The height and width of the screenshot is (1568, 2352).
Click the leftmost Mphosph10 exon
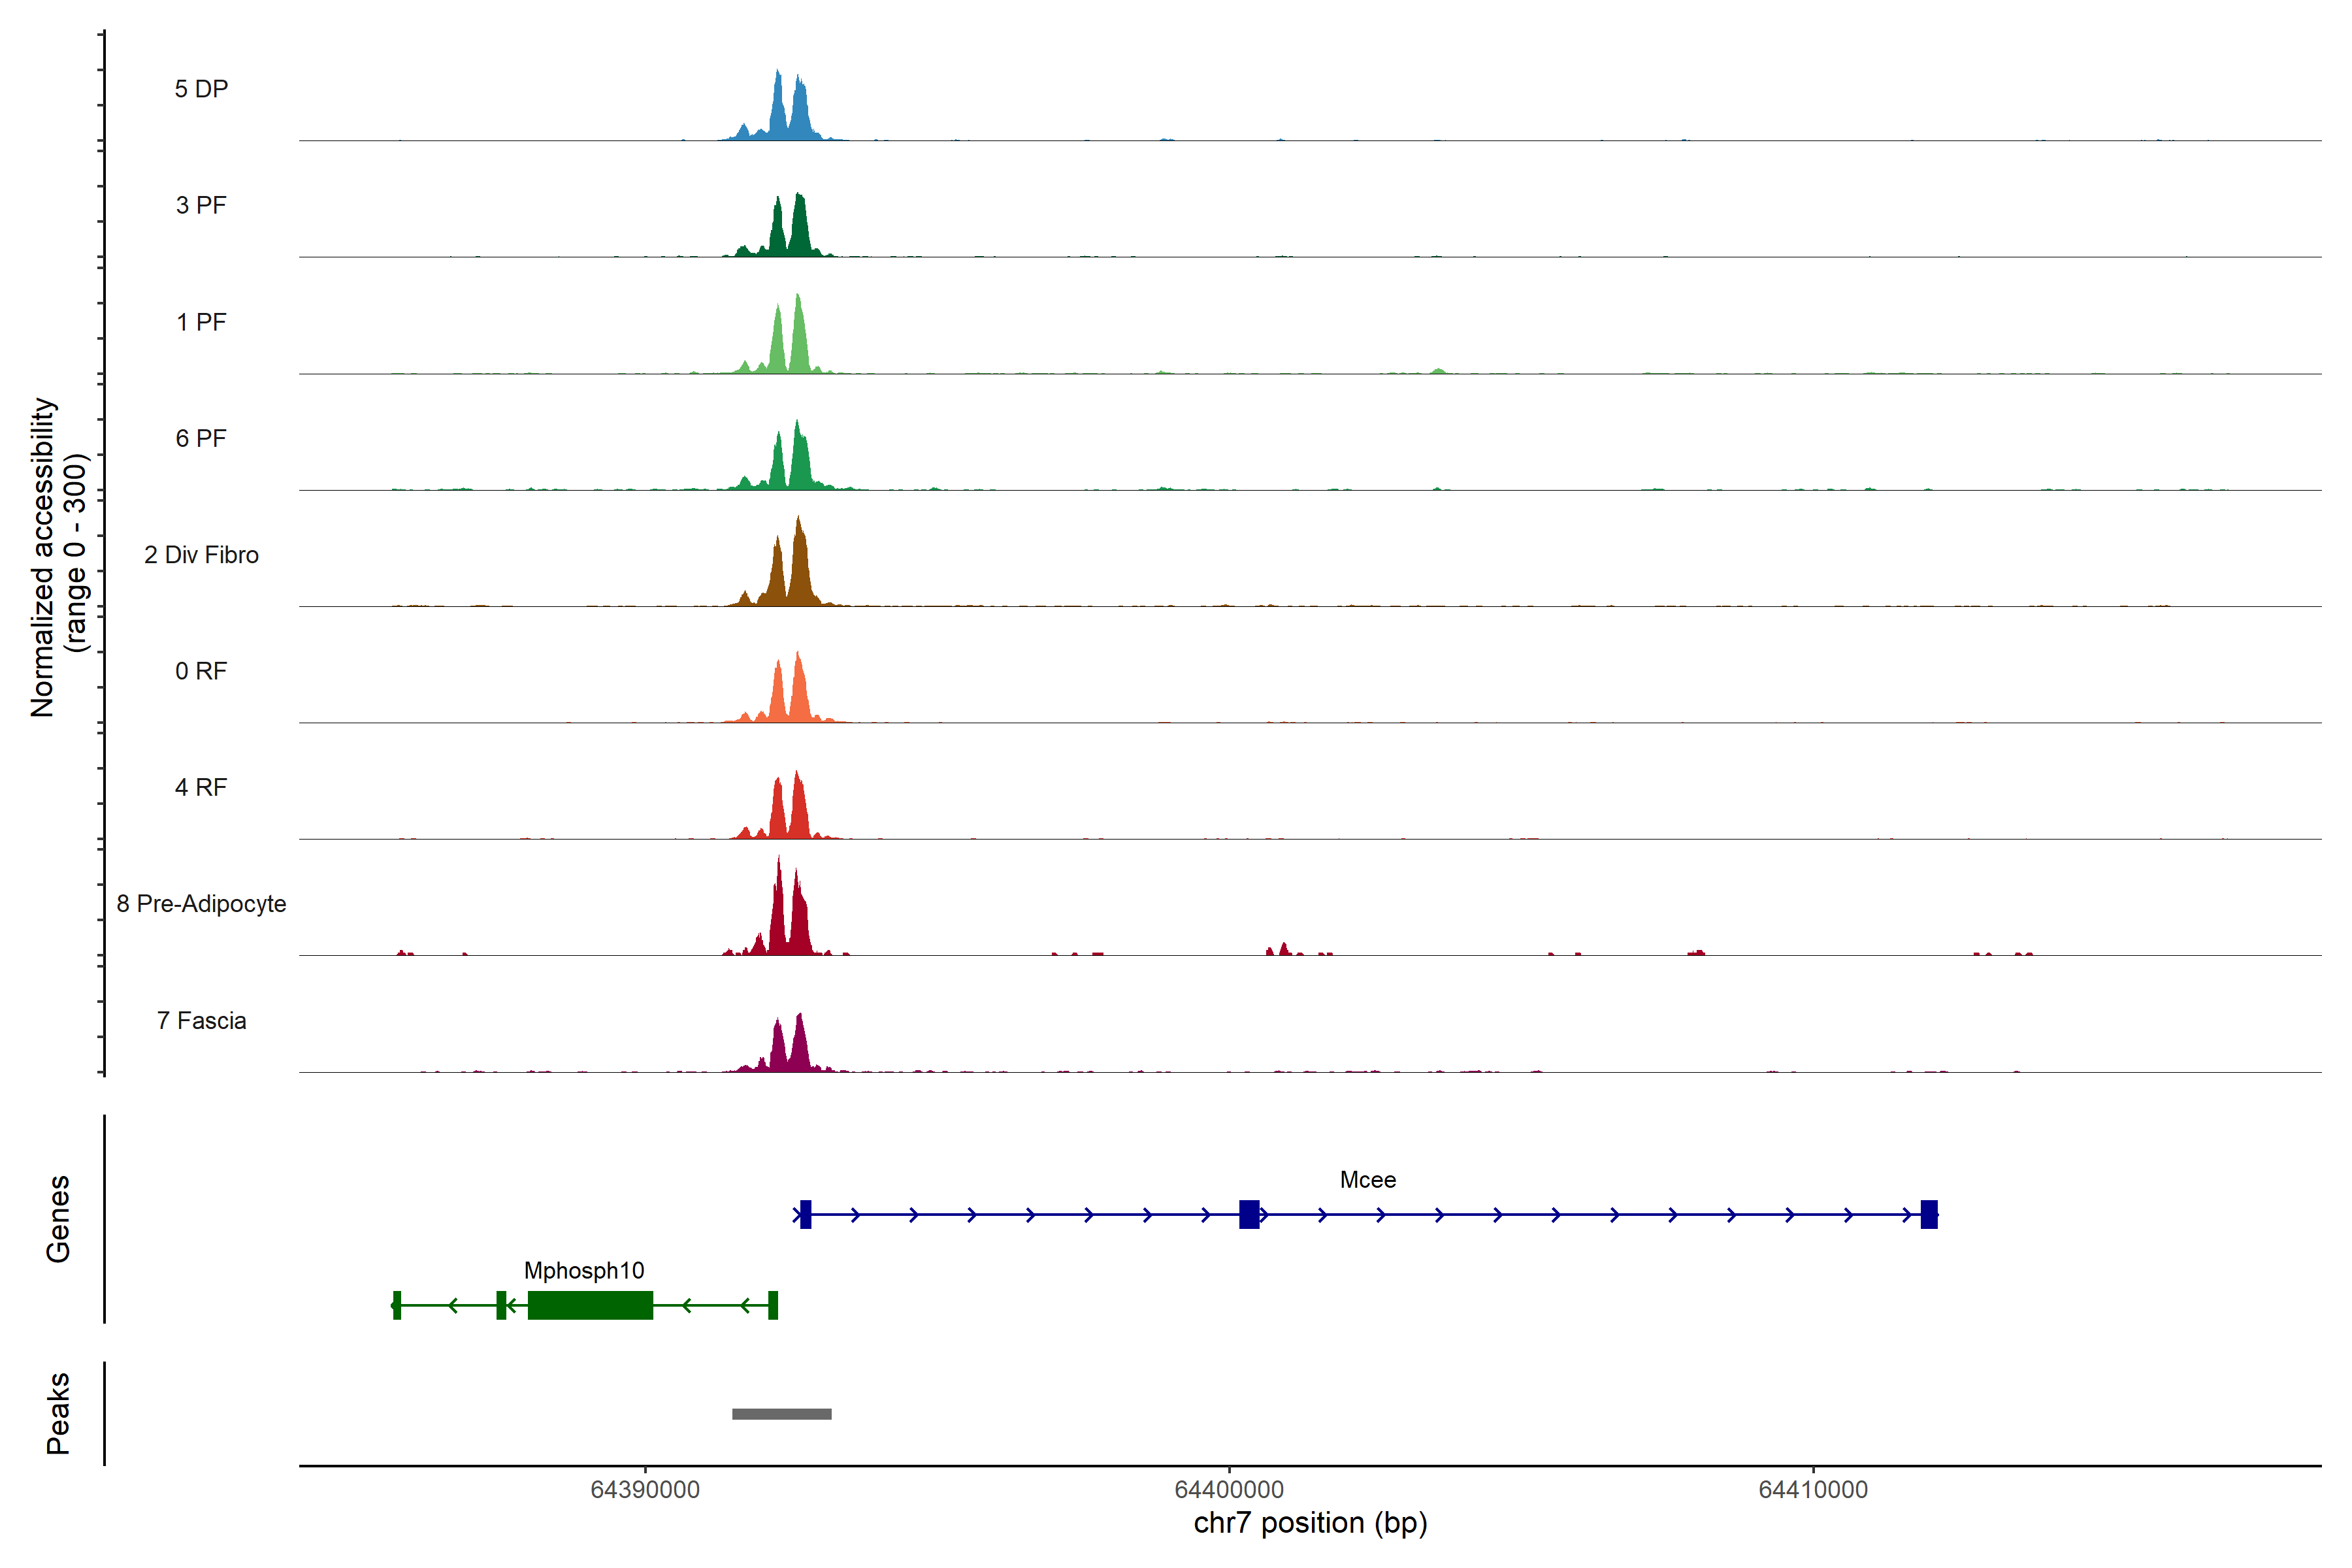[x=397, y=1305]
